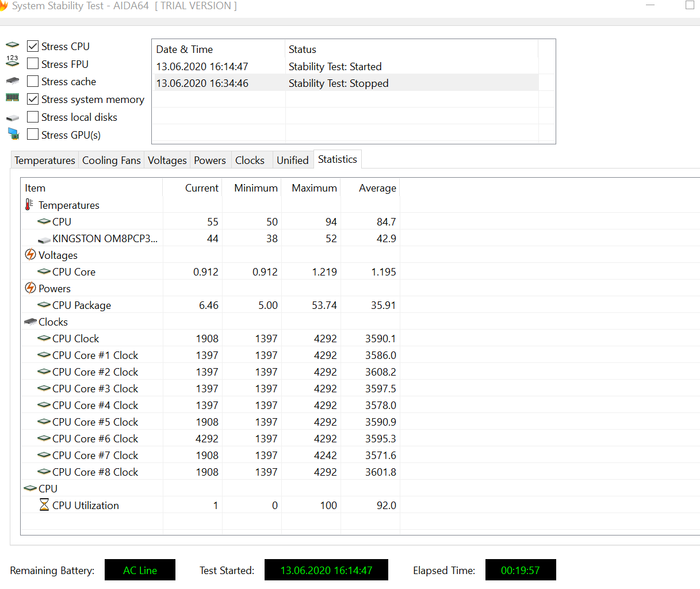Select the Temperatures group row

(x=210, y=205)
